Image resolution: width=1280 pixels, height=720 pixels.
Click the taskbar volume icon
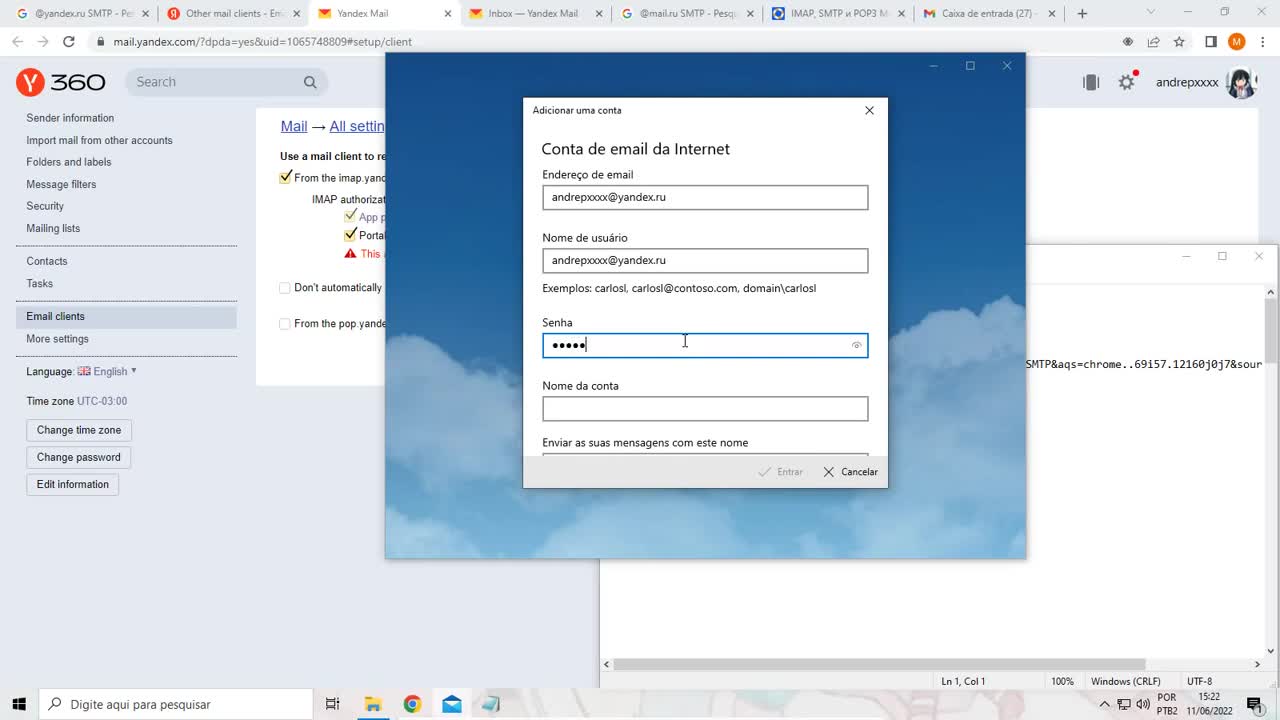(1143, 704)
